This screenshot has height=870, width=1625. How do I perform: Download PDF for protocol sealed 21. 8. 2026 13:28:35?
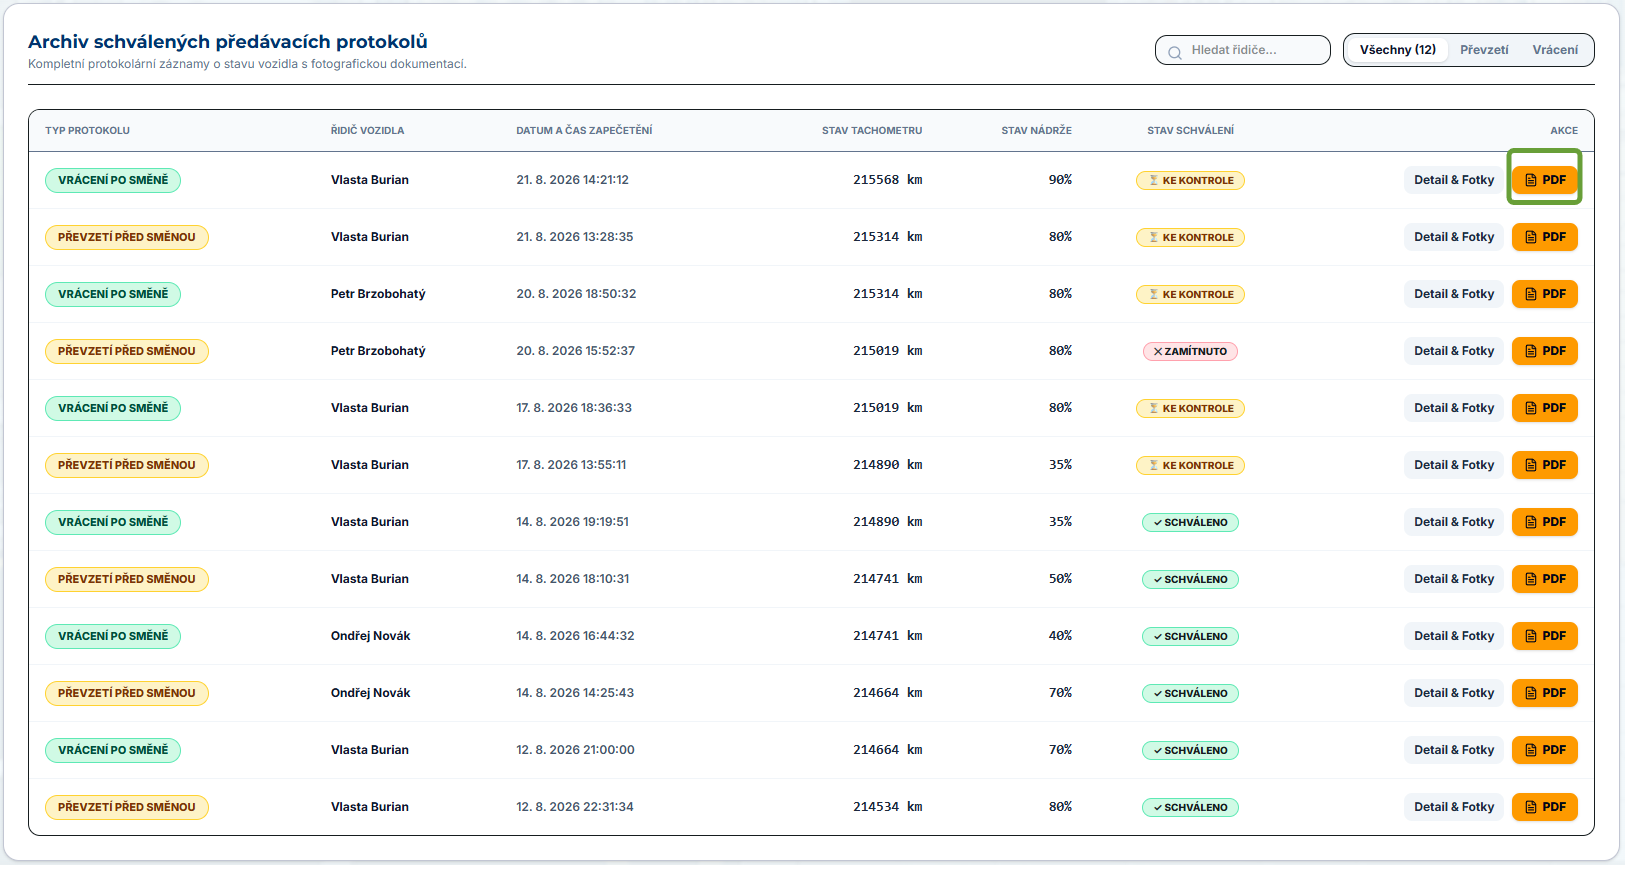click(x=1544, y=237)
